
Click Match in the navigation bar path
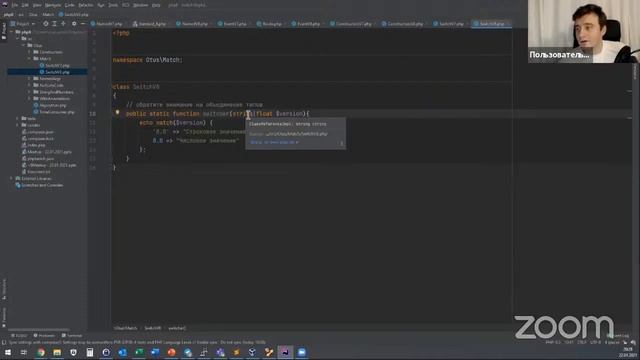coord(48,14)
